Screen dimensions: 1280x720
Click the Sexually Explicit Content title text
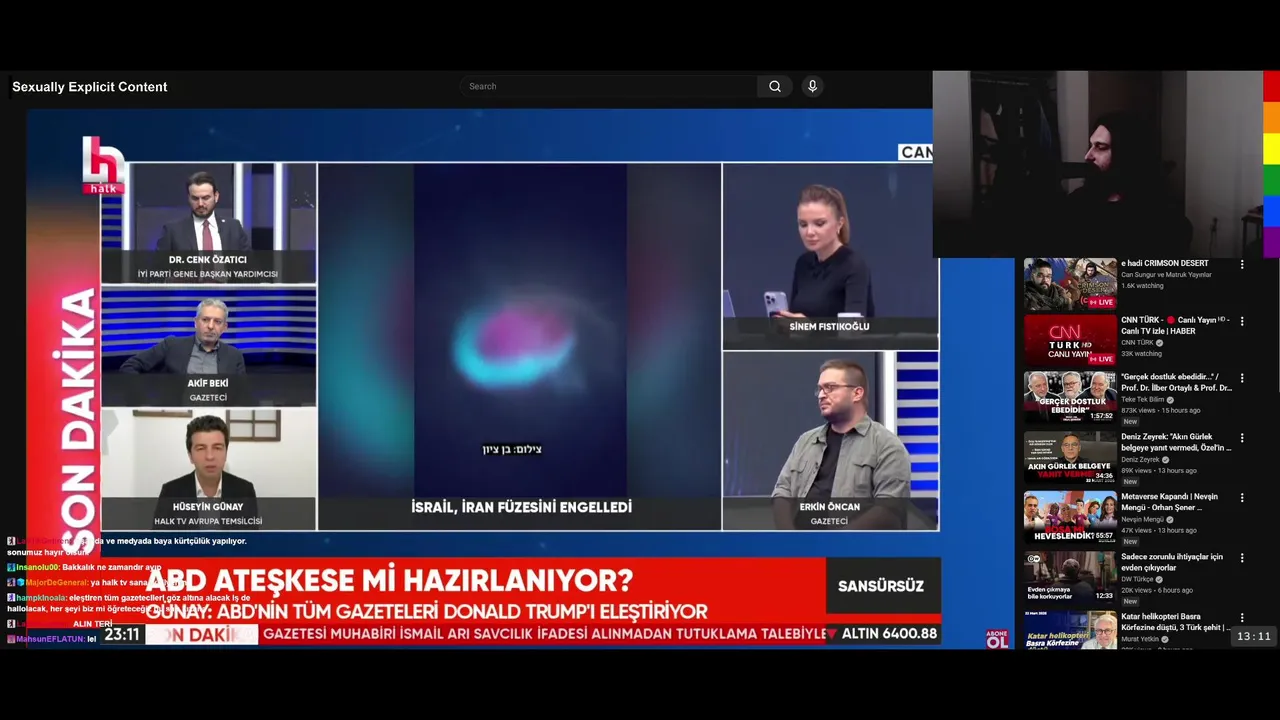click(x=90, y=87)
